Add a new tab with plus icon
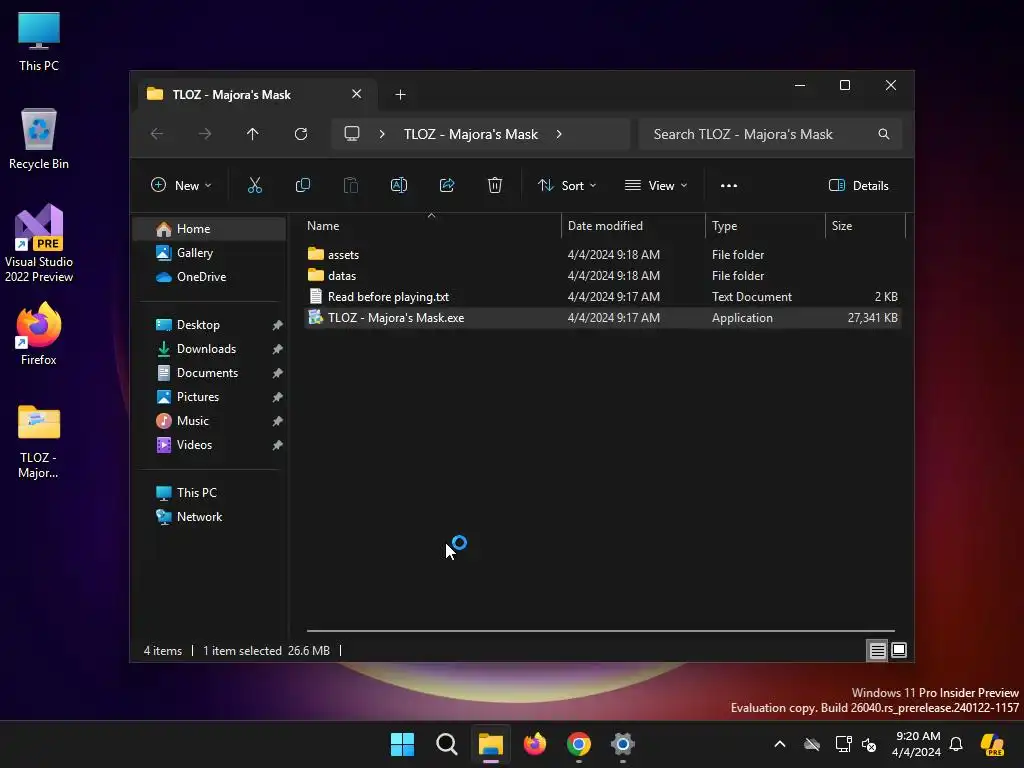The image size is (1024, 768). 400,95
